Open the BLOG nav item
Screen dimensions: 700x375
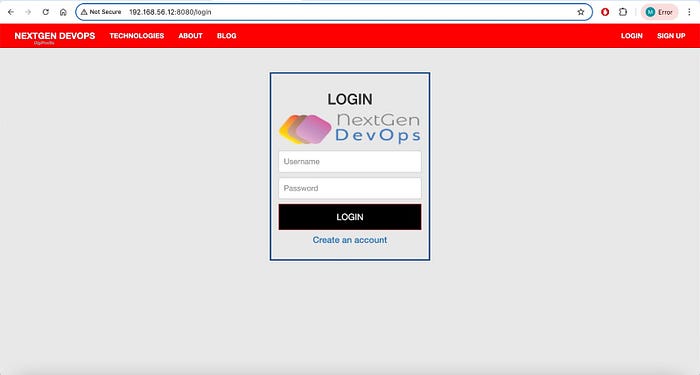(226, 36)
